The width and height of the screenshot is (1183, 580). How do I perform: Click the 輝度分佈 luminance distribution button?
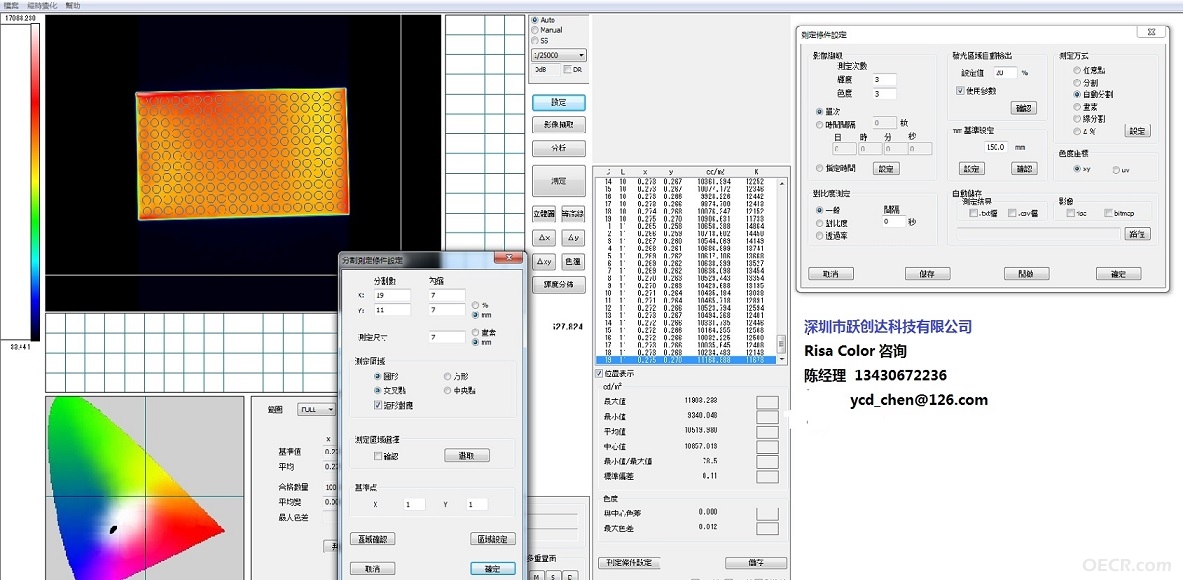[558, 284]
